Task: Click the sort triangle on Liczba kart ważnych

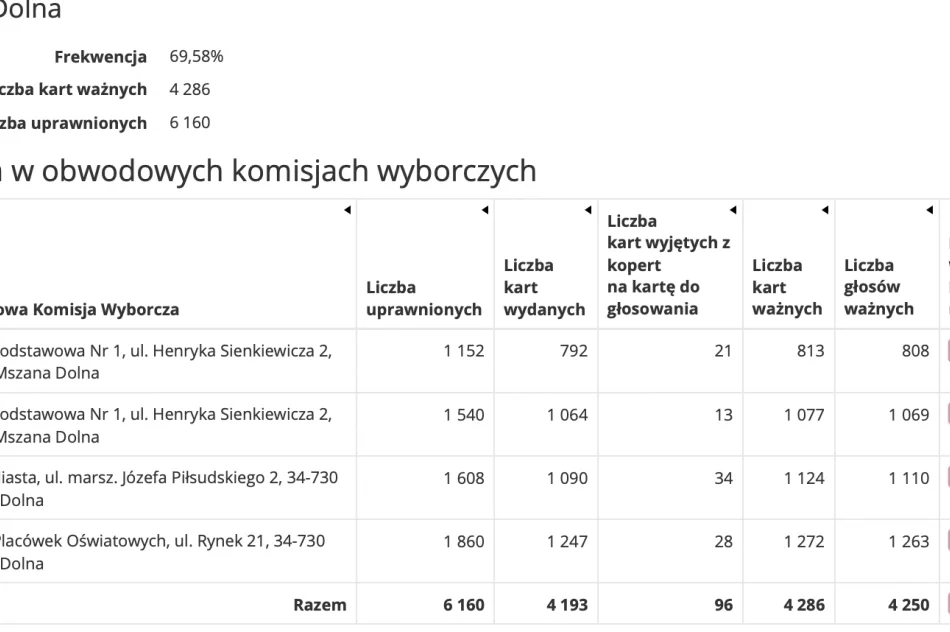Action: click(824, 210)
